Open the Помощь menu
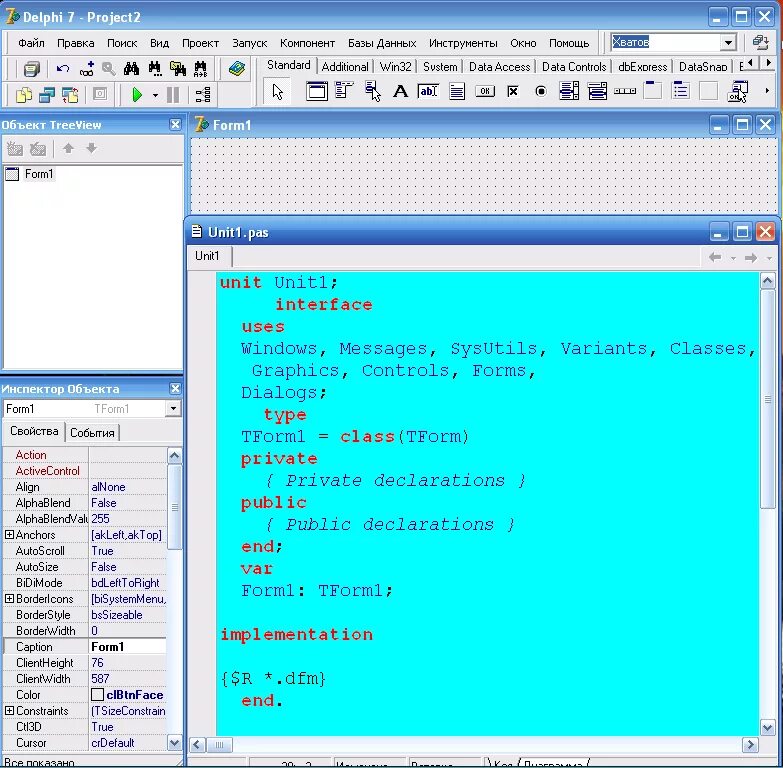 point(569,43)
